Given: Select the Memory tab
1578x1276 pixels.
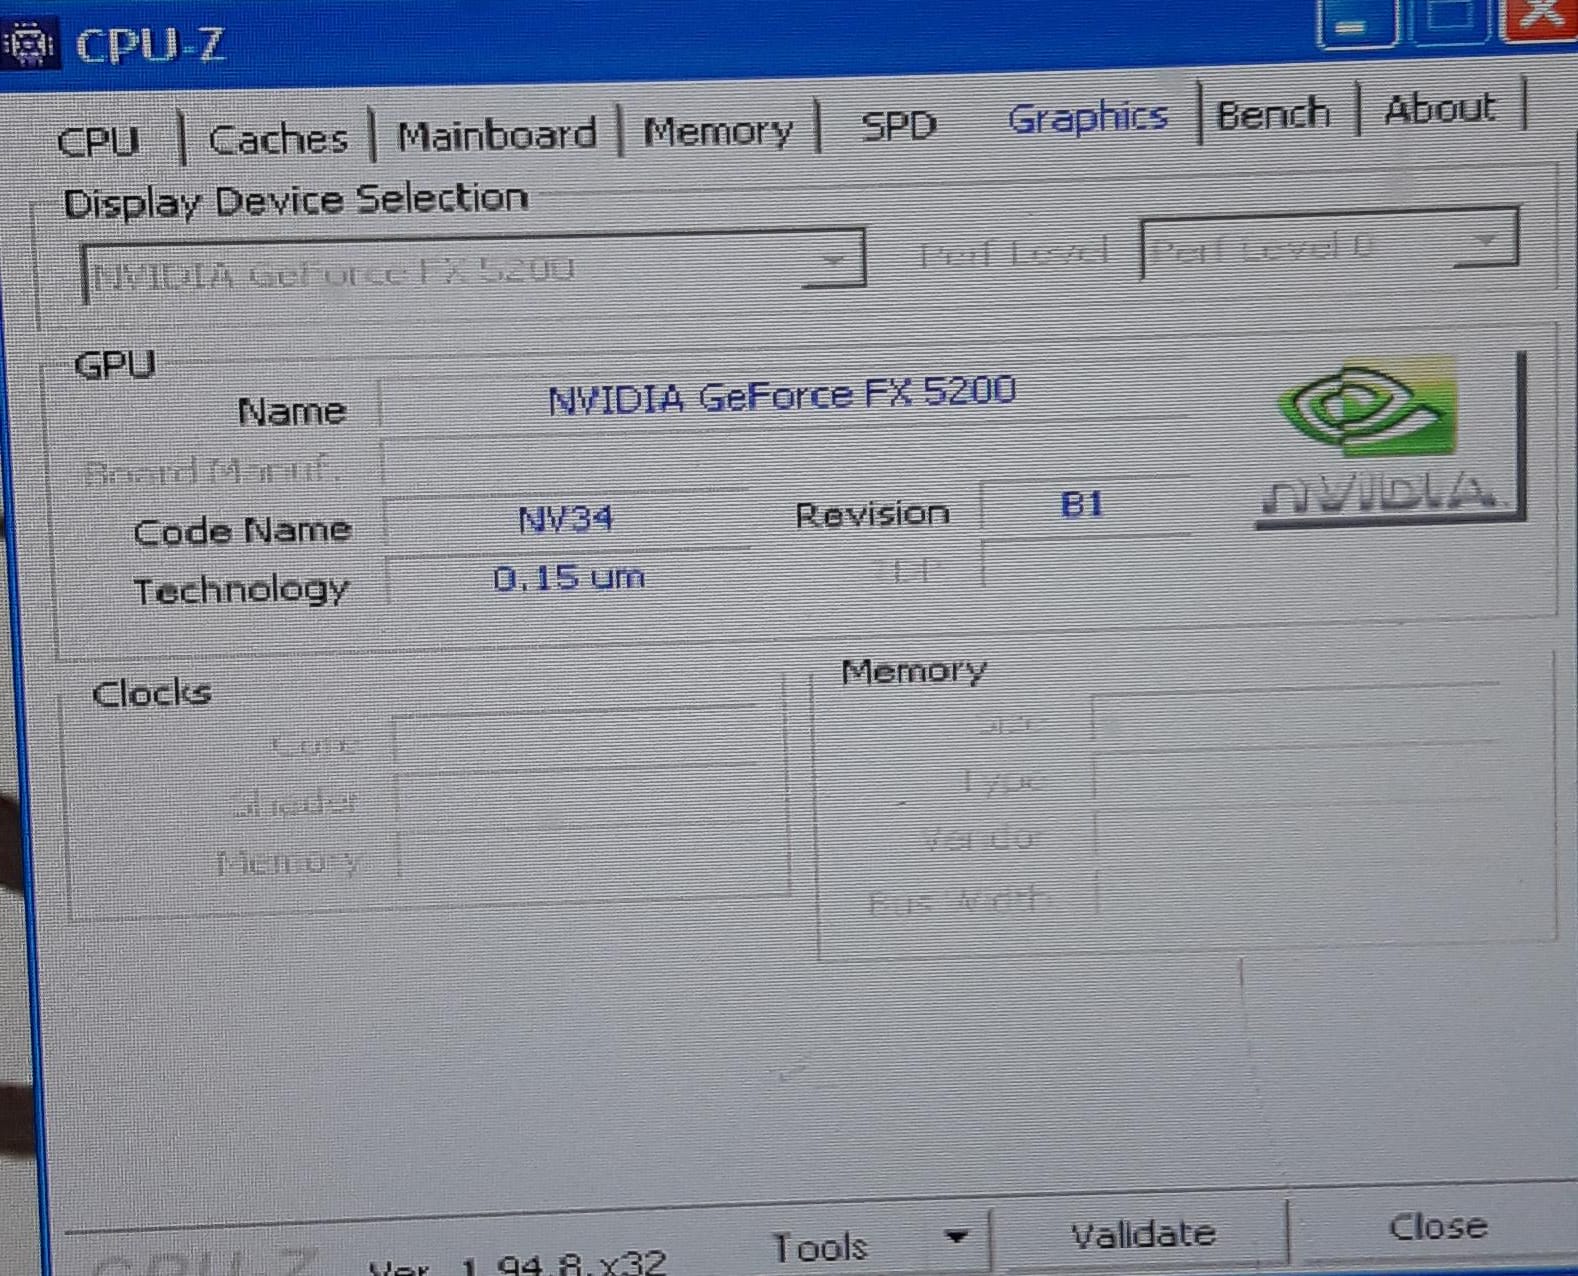Looking at the screenshot, I should tap(718, 130).
